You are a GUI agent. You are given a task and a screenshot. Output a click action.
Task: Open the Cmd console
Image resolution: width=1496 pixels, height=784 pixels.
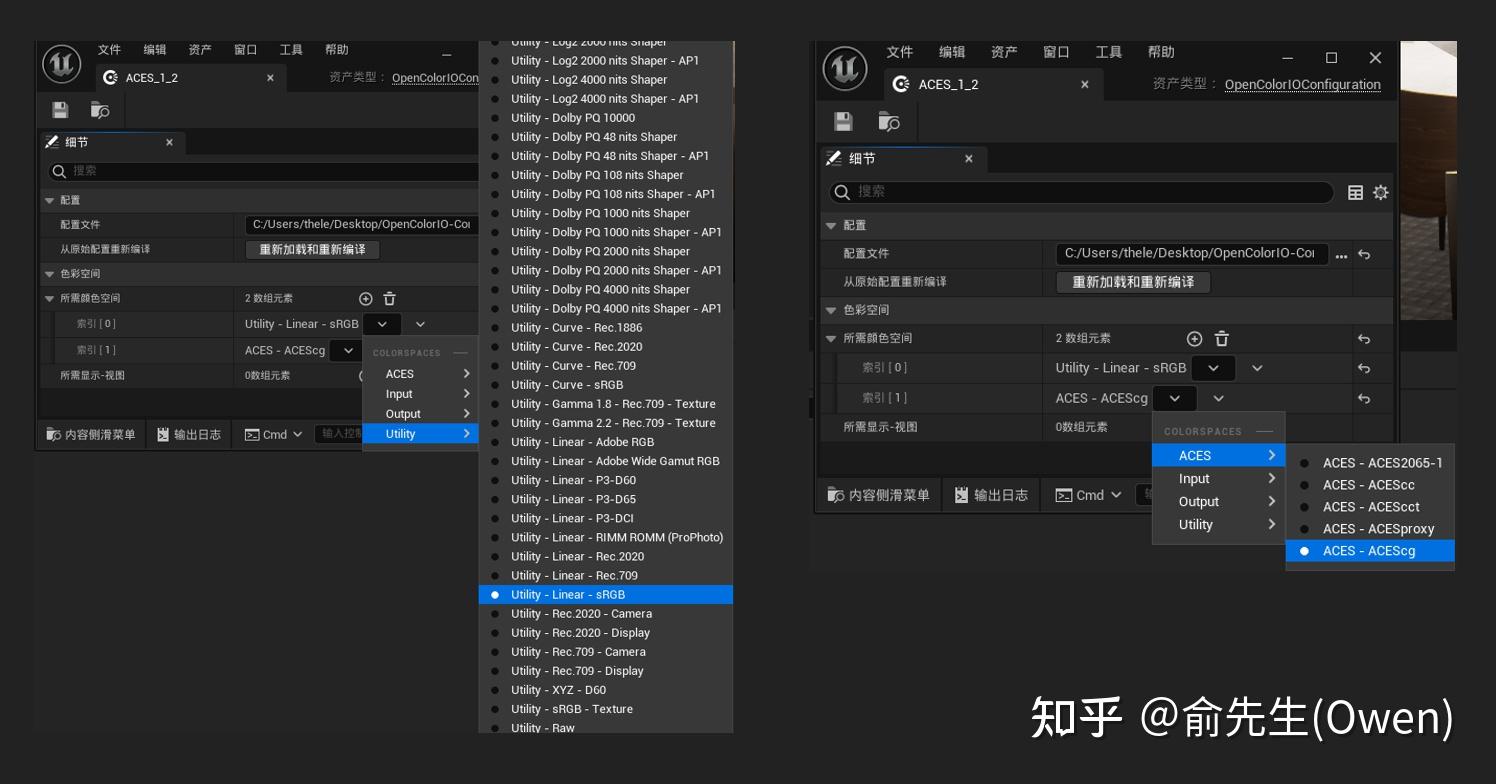click(1086, 495)
